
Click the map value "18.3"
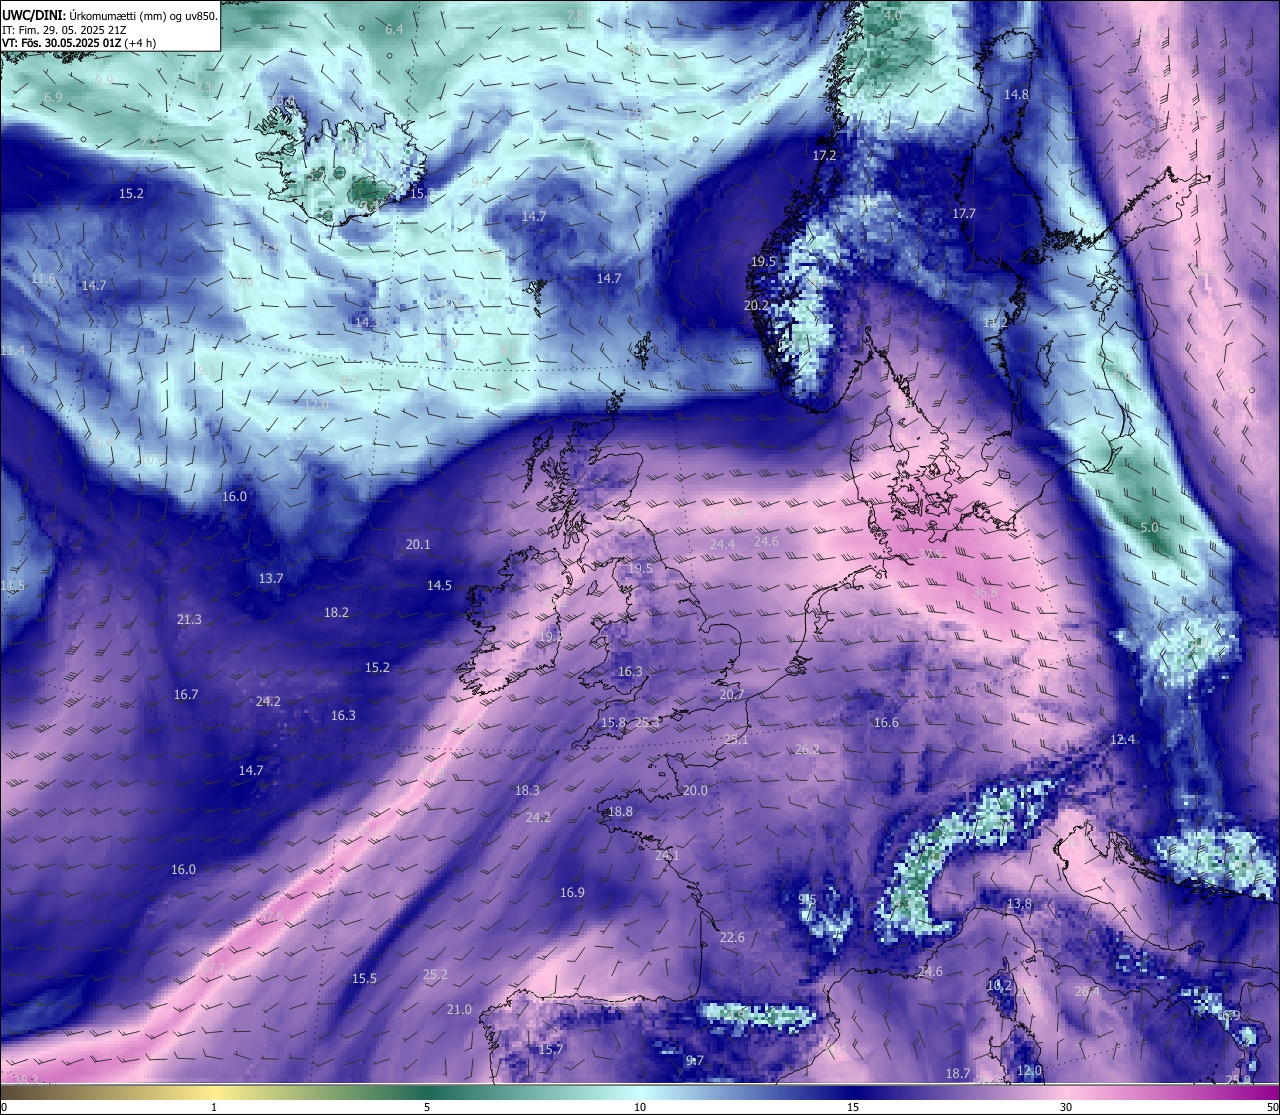click(527, 790)
